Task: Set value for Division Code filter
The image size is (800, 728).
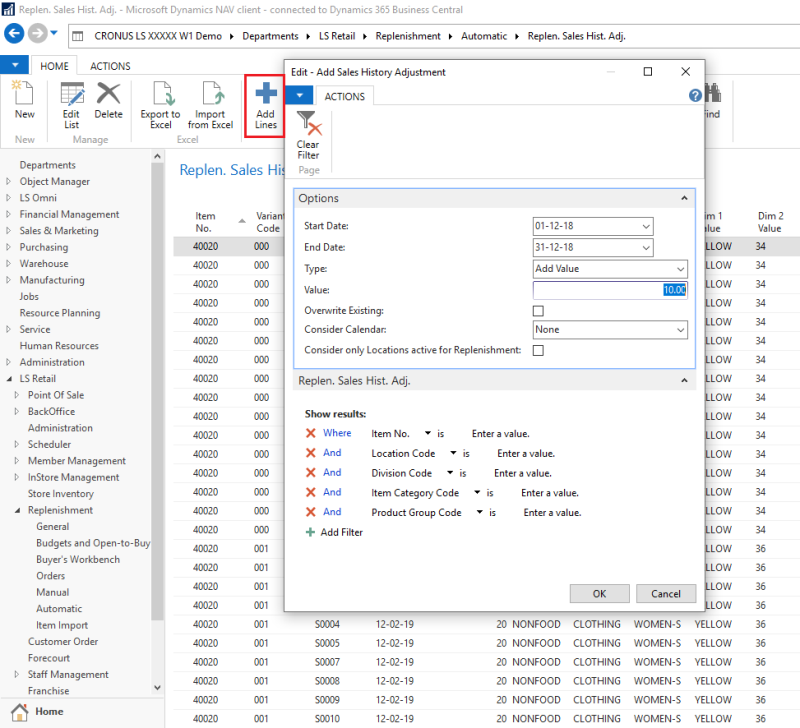Action: point(523,473)
